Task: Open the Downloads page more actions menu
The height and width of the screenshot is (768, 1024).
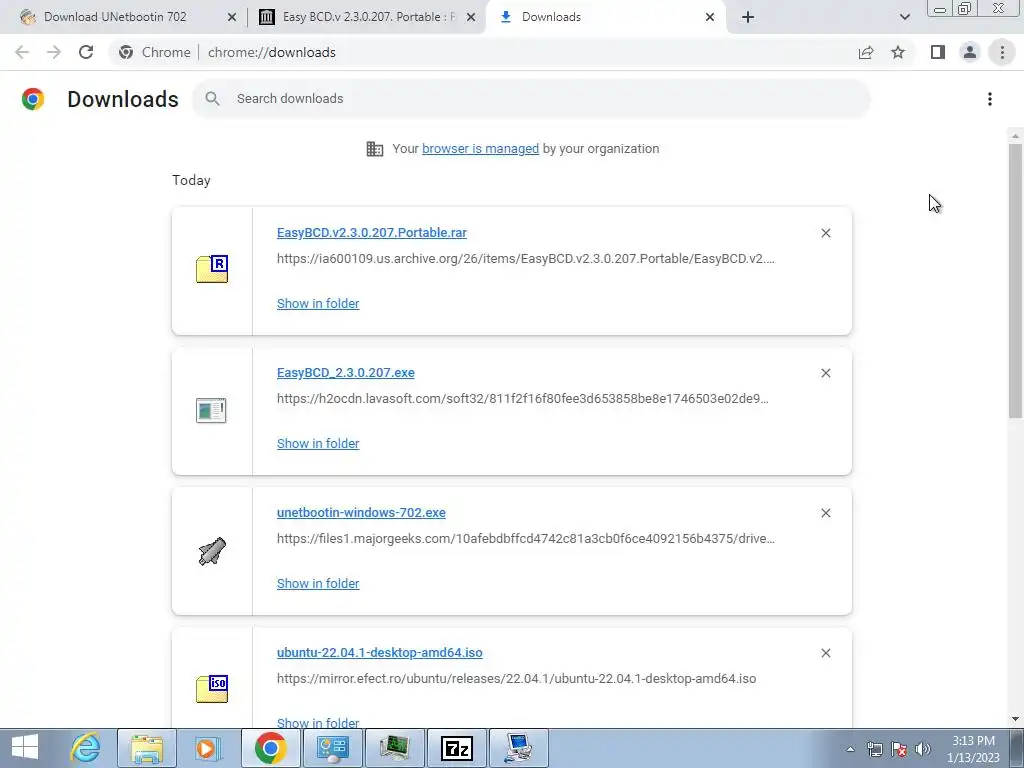Action: [x=990, y=99]
